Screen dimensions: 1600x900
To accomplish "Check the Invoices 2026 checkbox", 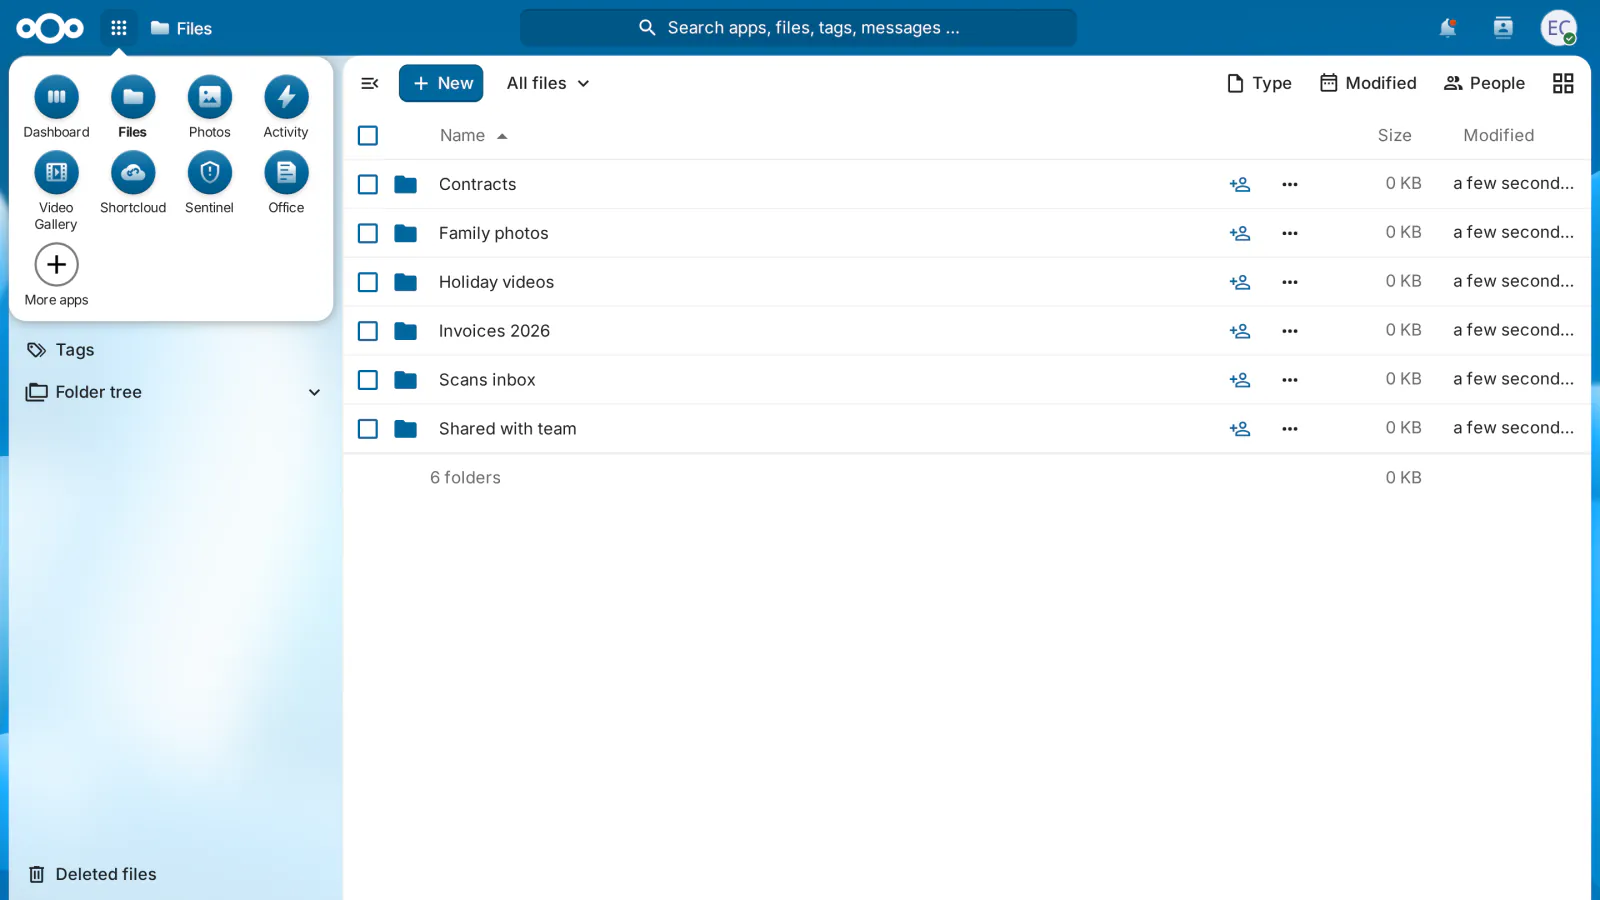I will tap(368, 331).
